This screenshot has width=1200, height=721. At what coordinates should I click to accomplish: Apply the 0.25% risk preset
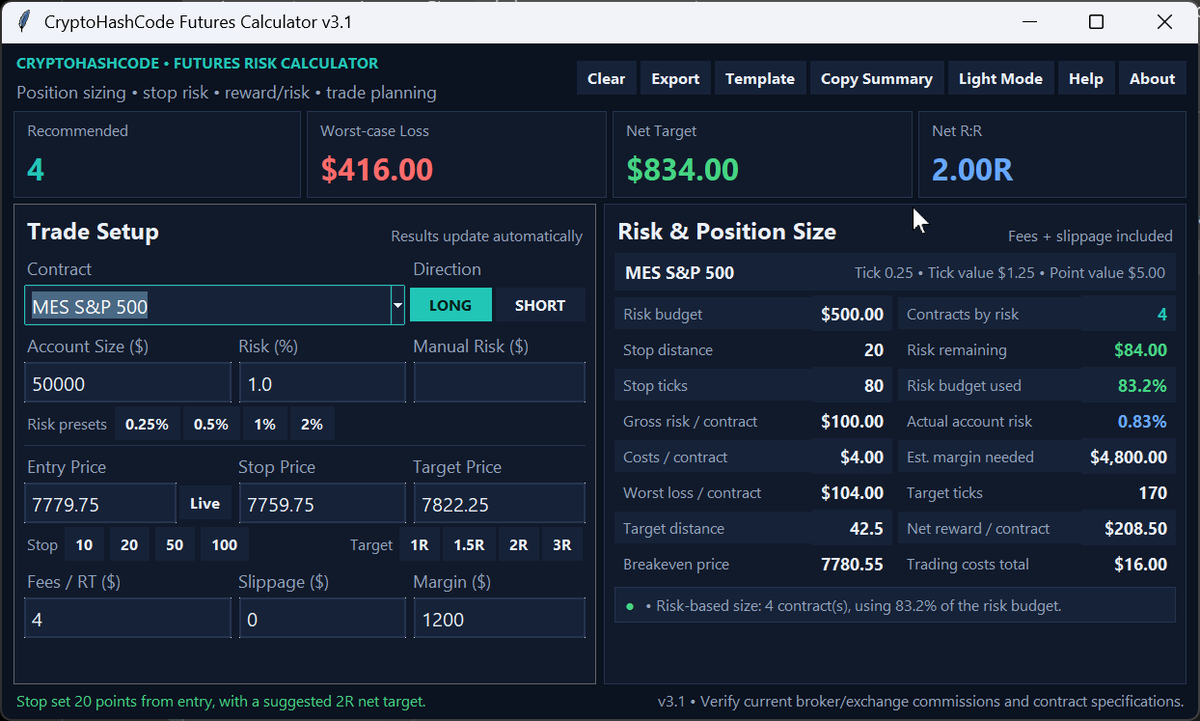coord(147,424)
